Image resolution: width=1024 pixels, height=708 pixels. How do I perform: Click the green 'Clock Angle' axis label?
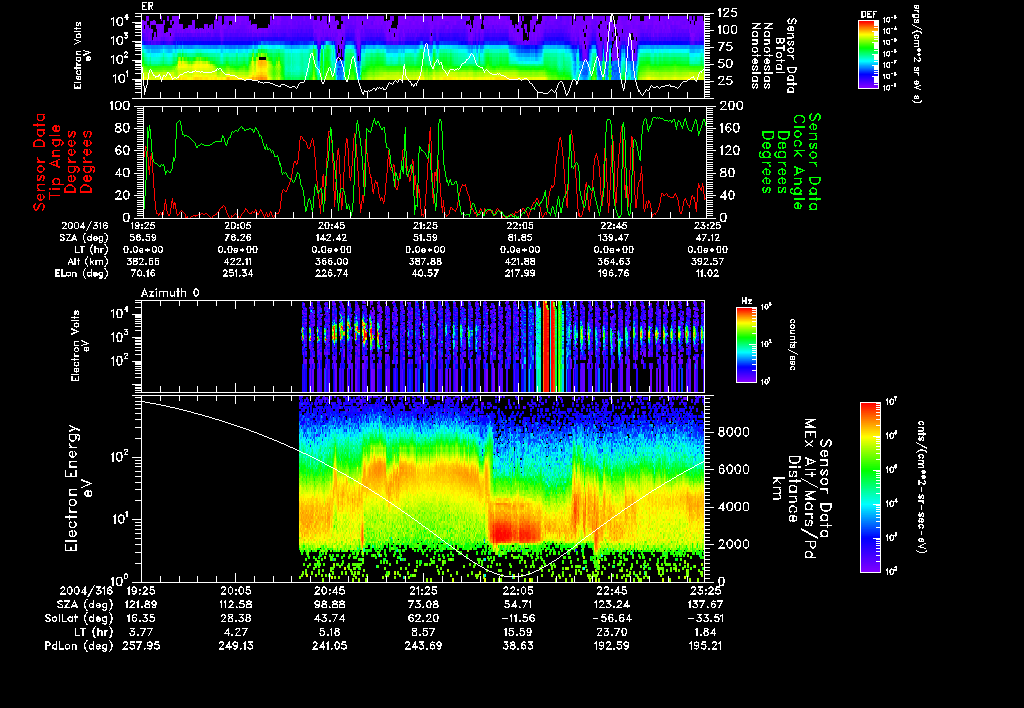tap(799, 162)
